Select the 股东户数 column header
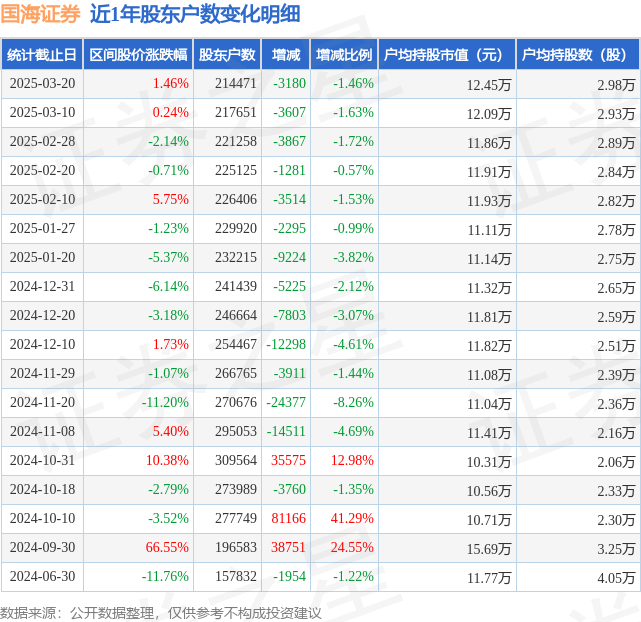 click(227, 54)
